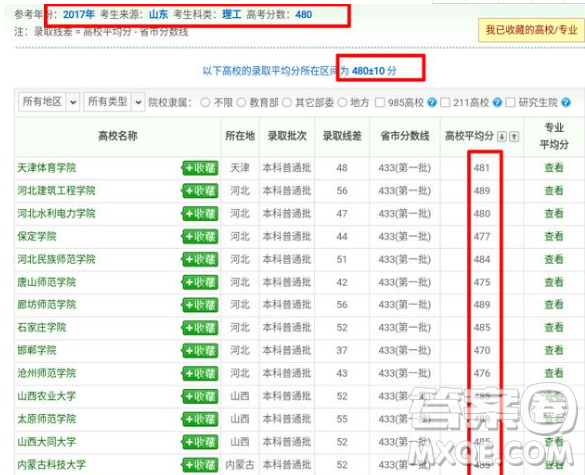Click +收藏 for 山西农业大学
The height and width of the screenshot is (475, 585).
pyautogui.click(x=200, y=397)
